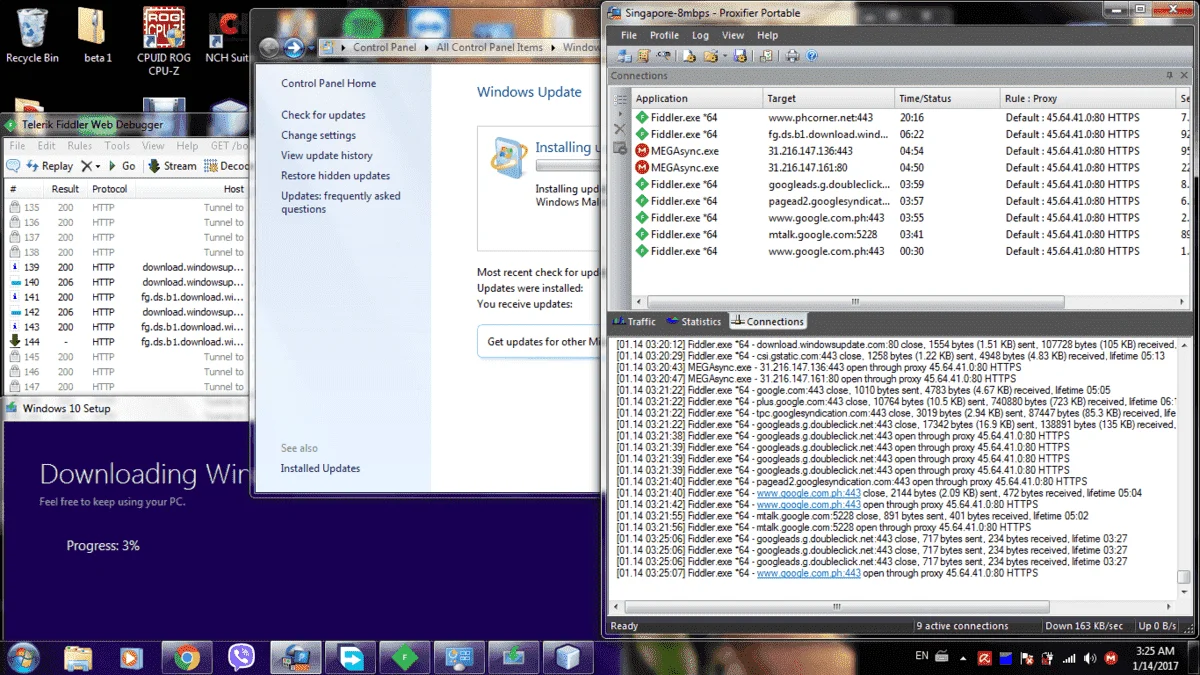Click the blue help icon in Proxifier toolbar
1200x675 pixels.
(x=812, y=56)
